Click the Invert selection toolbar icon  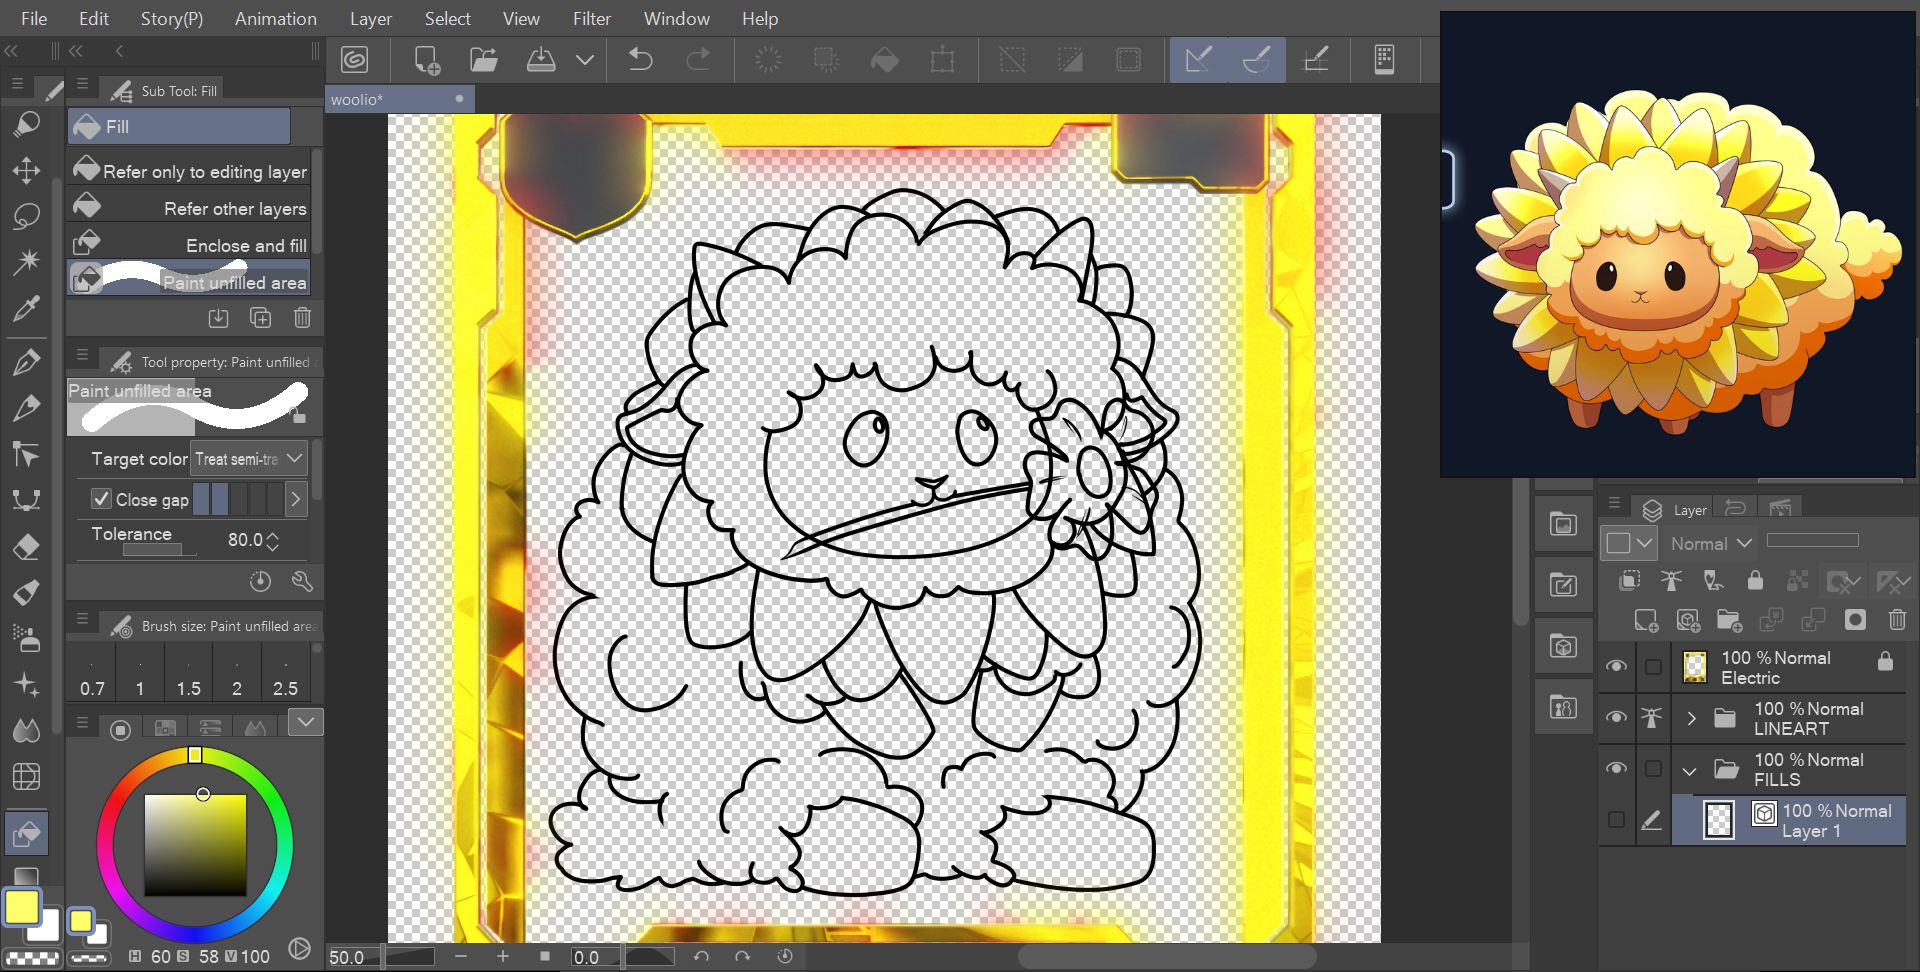[1070, 60]
